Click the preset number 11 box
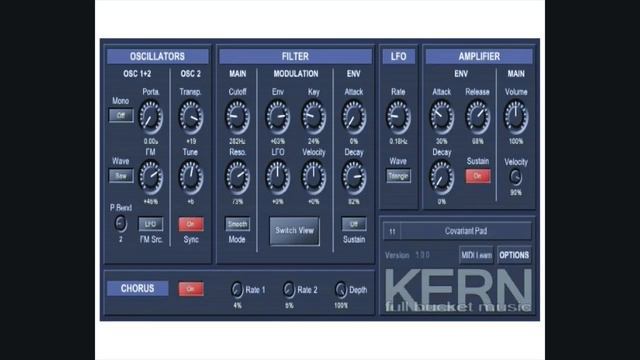This screenshot has height=360, width=640. pyautogui.click(x=392, y=231)
